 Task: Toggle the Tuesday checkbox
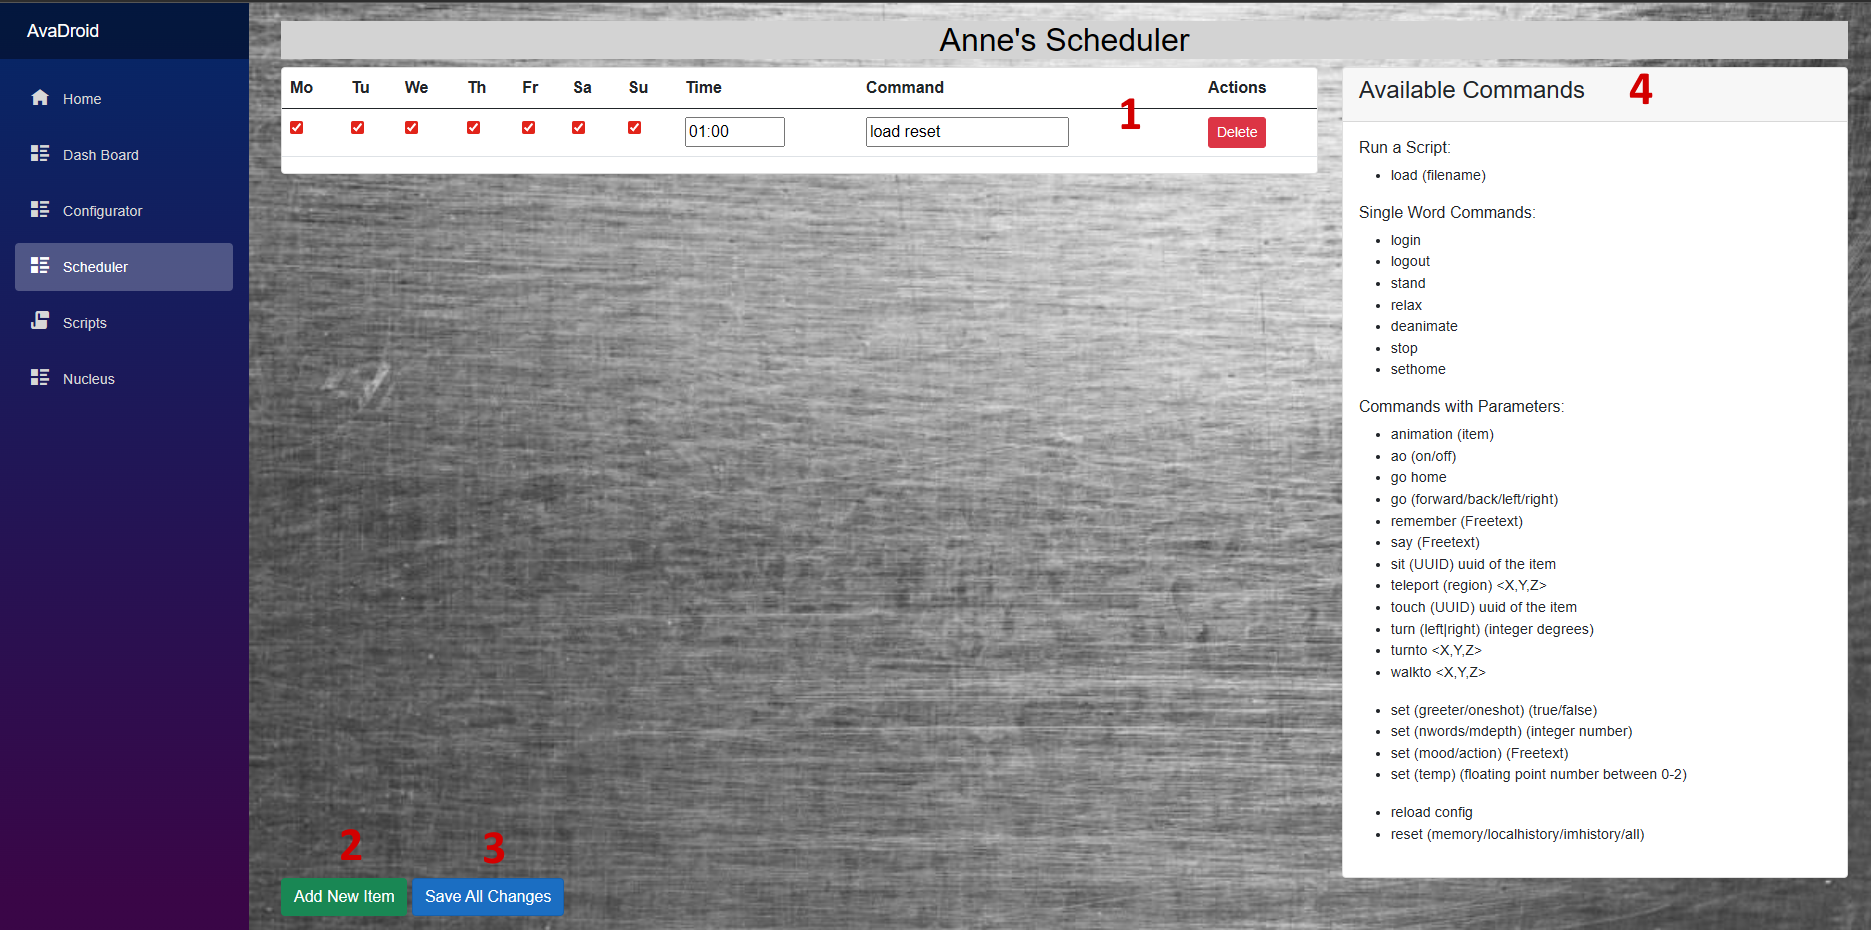(x=358, y=128)
